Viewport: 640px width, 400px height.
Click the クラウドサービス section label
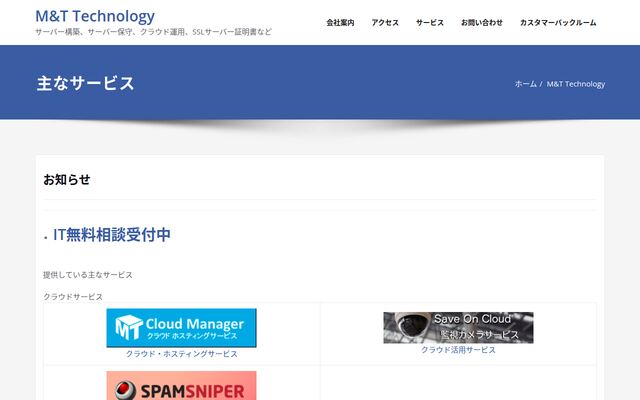click(x=73, y=297)
